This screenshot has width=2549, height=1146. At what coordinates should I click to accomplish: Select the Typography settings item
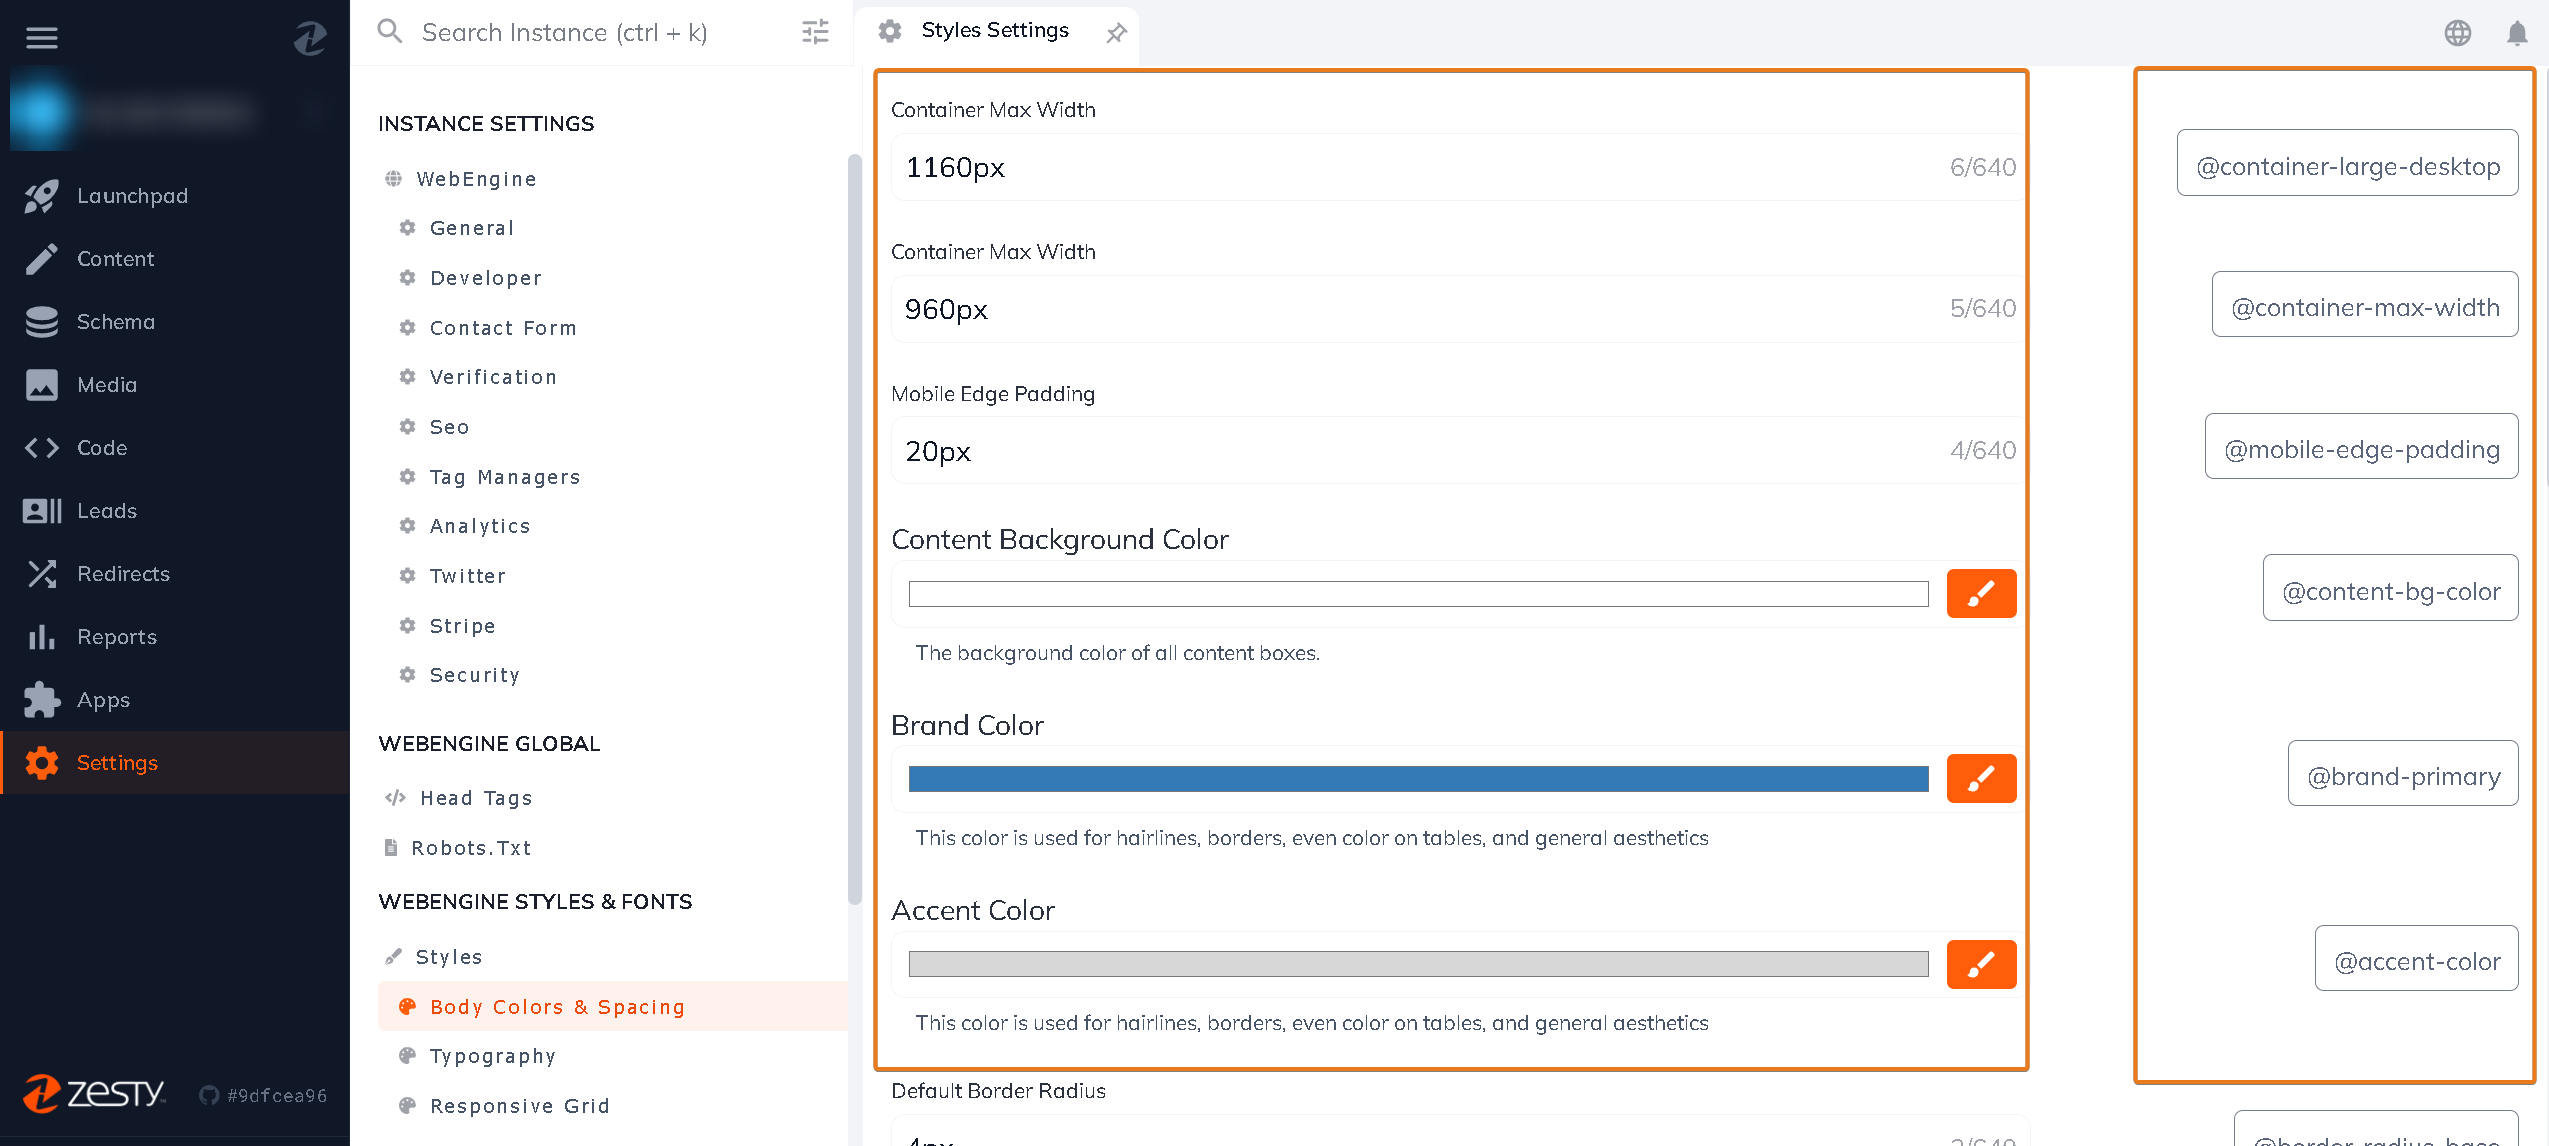pos(493,1055)
